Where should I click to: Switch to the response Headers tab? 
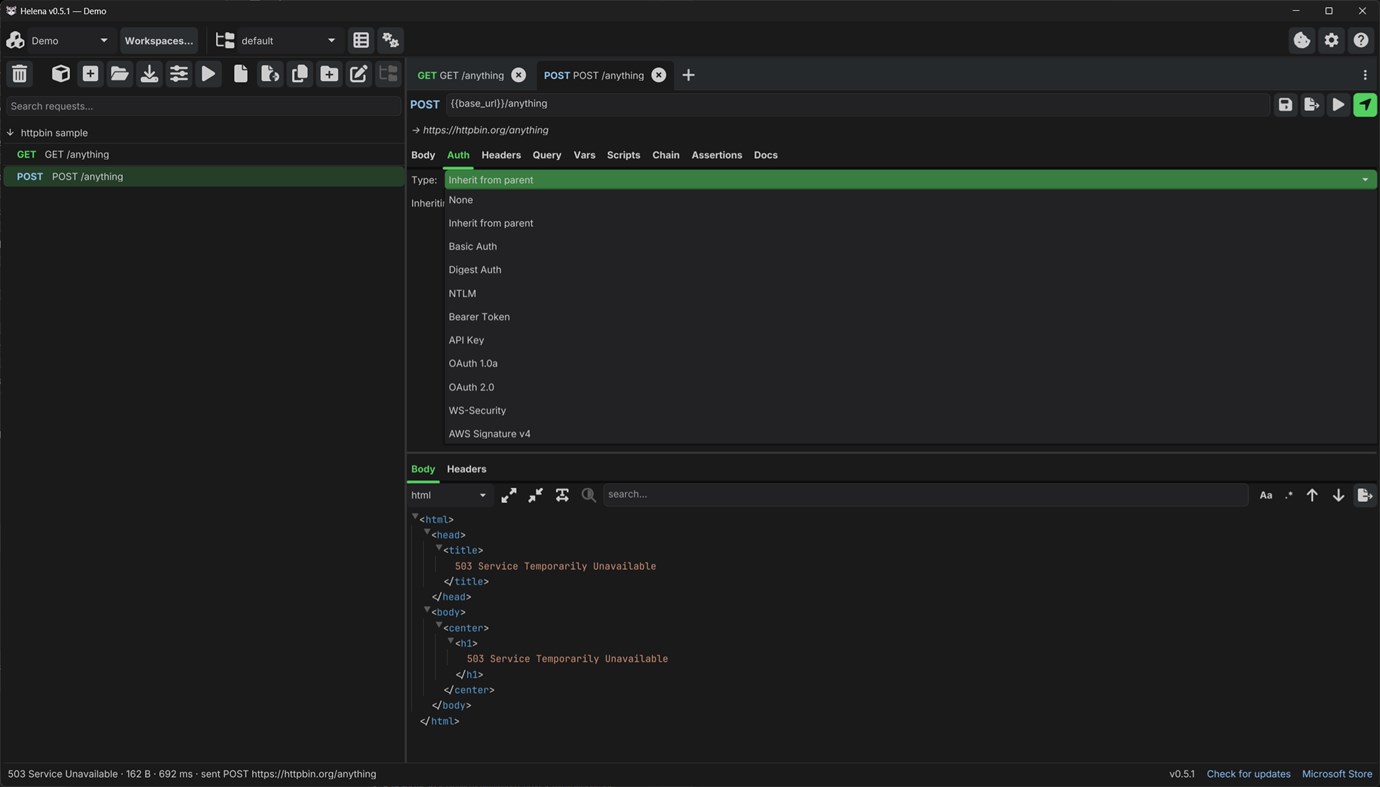point(467,469)
